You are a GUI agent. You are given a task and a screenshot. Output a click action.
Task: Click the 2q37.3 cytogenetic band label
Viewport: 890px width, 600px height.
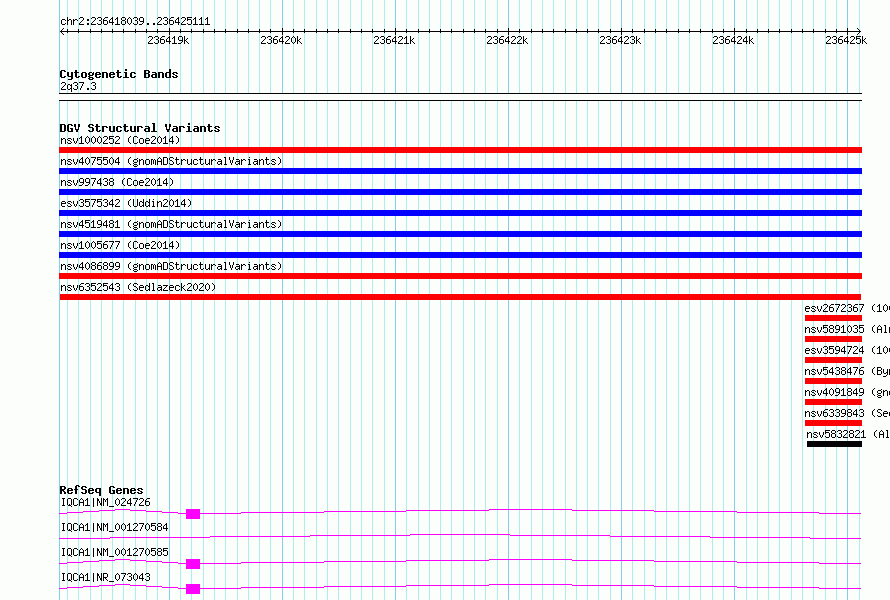pyautogui.click(x=78, y=86)
